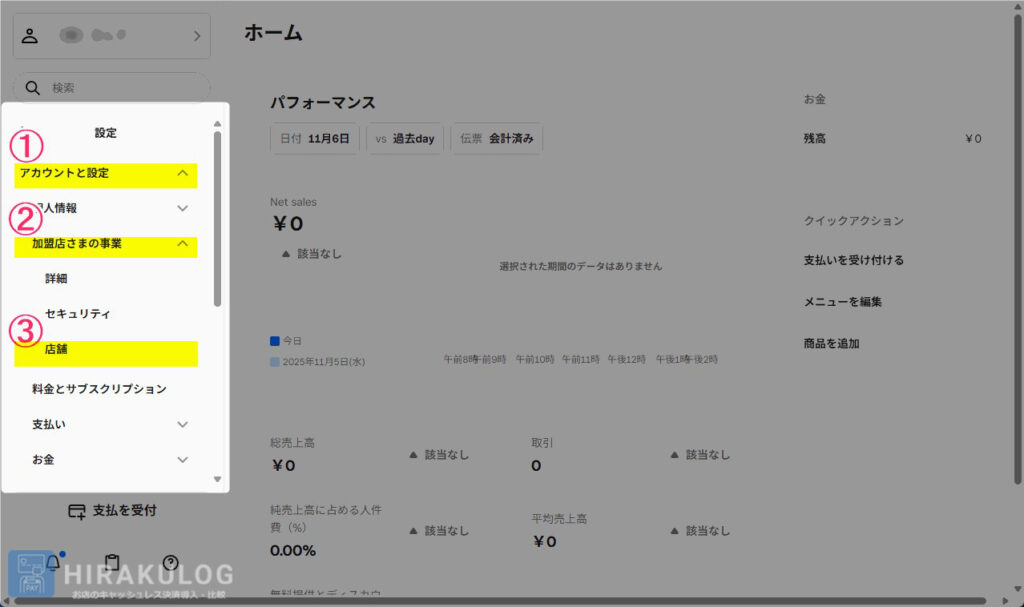Image resolution: width=1024 pixels, height=607 pixels.
Task: Click the arrow beside the account name
Action: pos(196,37)
